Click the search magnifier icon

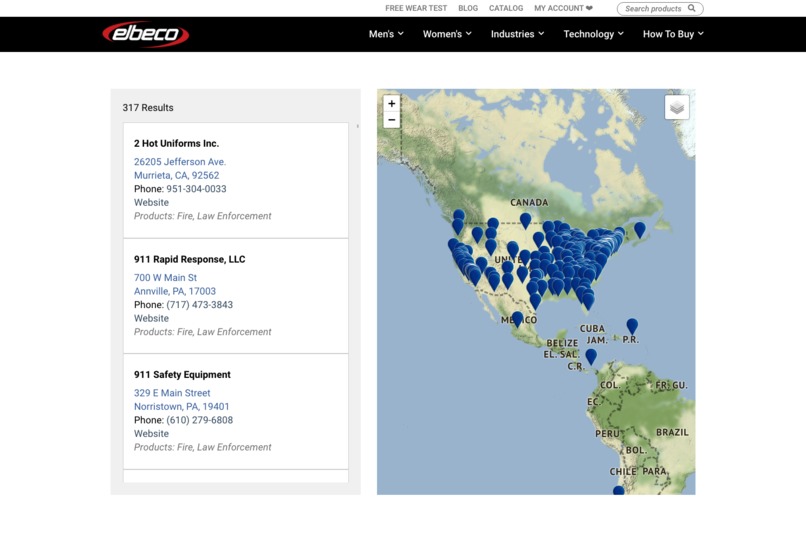tap(692, 8)
